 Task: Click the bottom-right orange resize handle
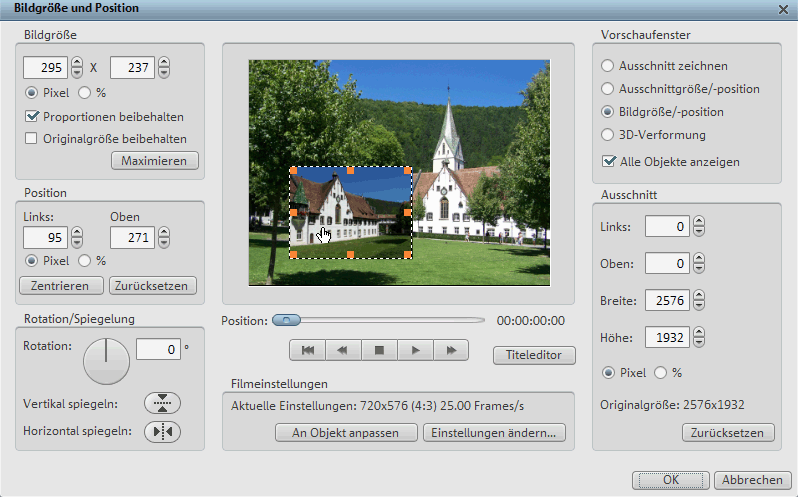(408, 254)
